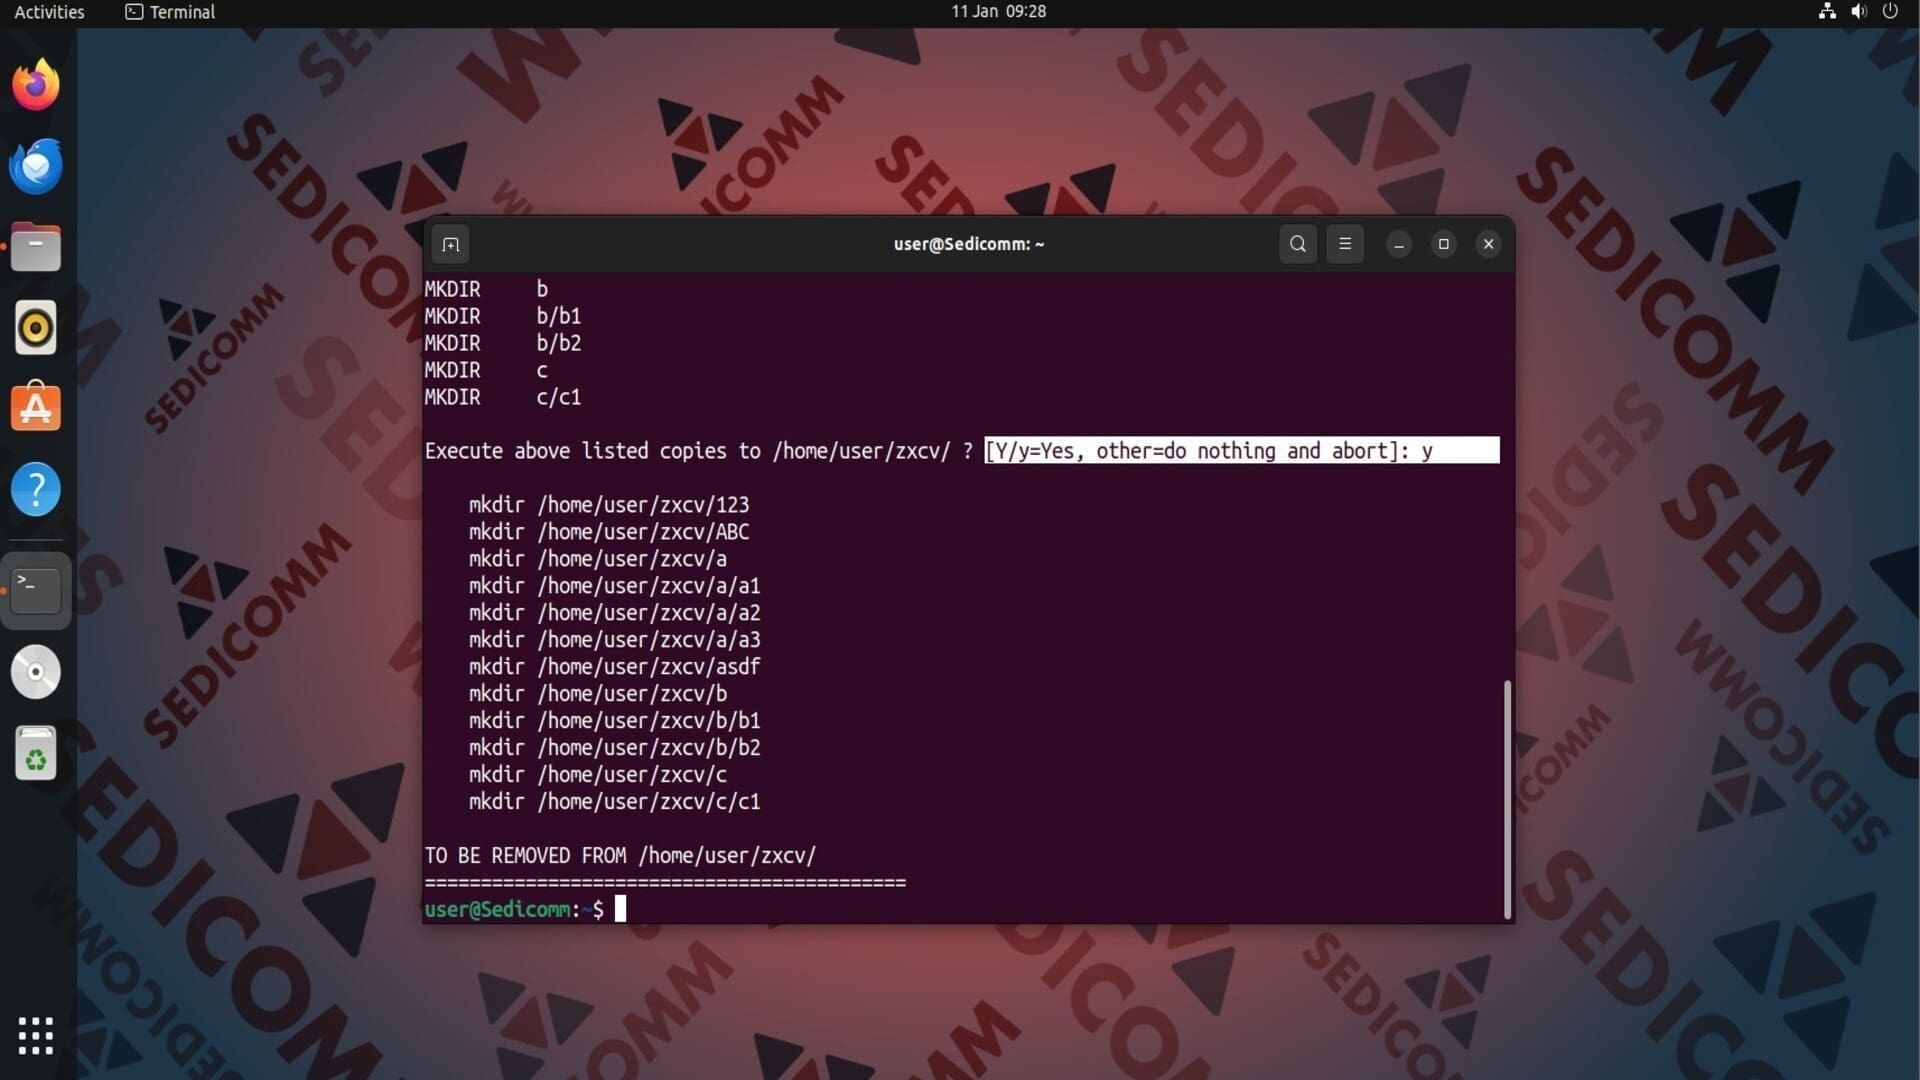Open the clock and calendar panel
This screenshot has width=1920, height=1080.
(x=998, y=12)
